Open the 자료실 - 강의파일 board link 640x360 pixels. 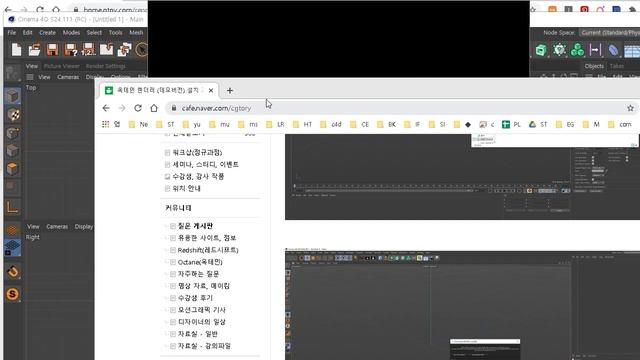(x=204, y=346)
